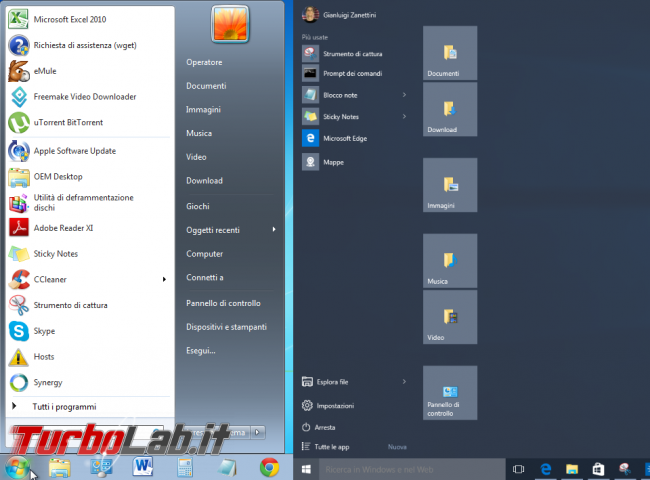Open Chrome from the taskbar
650x480 pixels.
[x=269, y=468]
